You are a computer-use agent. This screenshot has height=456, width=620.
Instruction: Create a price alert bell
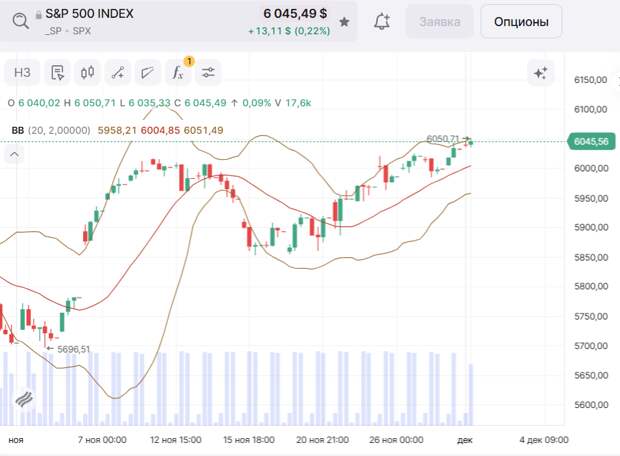pyautogui.click(x=382, y=21)
